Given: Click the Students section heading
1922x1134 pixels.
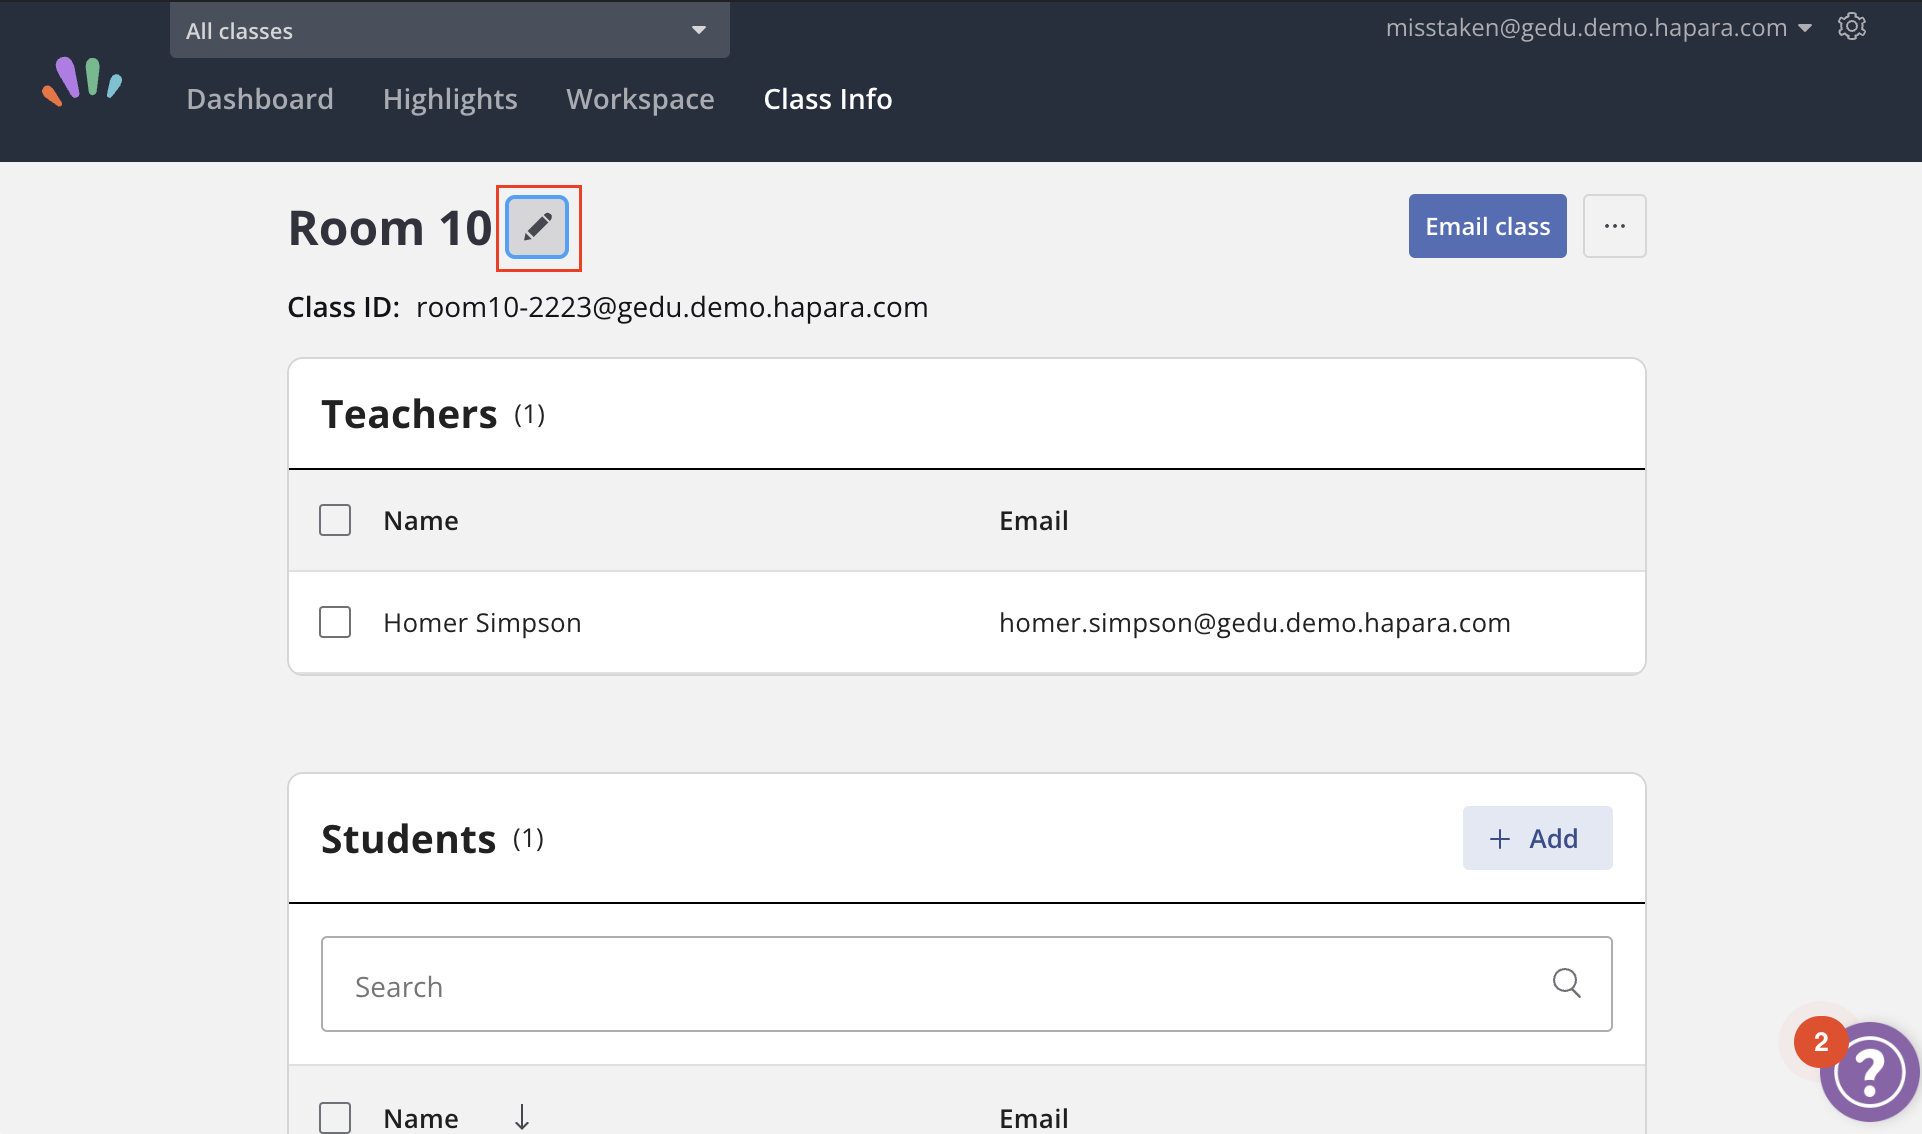Looking at the screenshot, I should point(408,839).
